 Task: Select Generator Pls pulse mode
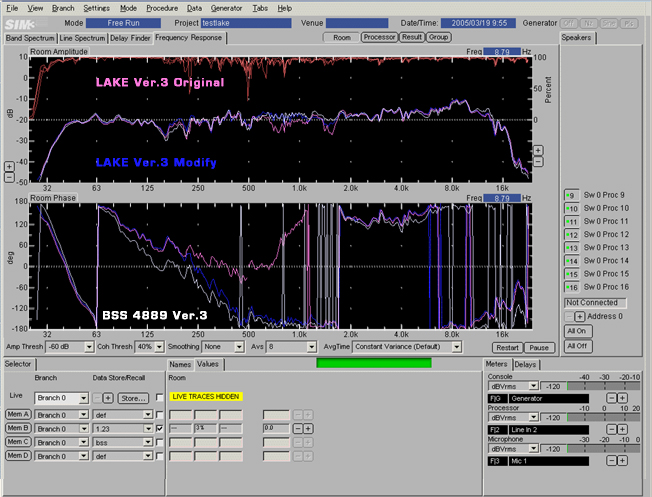[x=629, y=23]
